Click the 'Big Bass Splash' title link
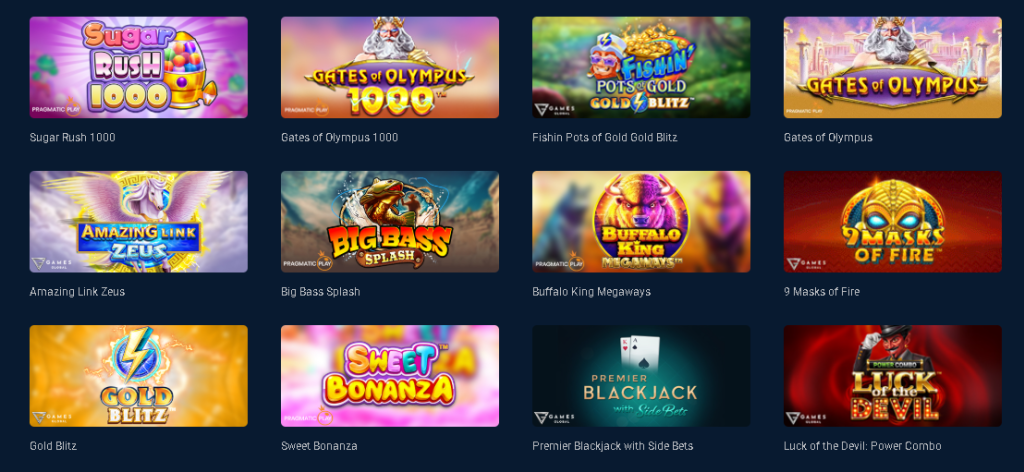Image resolution: width=1024 pixels, height=472 pixels. [321, 292]
